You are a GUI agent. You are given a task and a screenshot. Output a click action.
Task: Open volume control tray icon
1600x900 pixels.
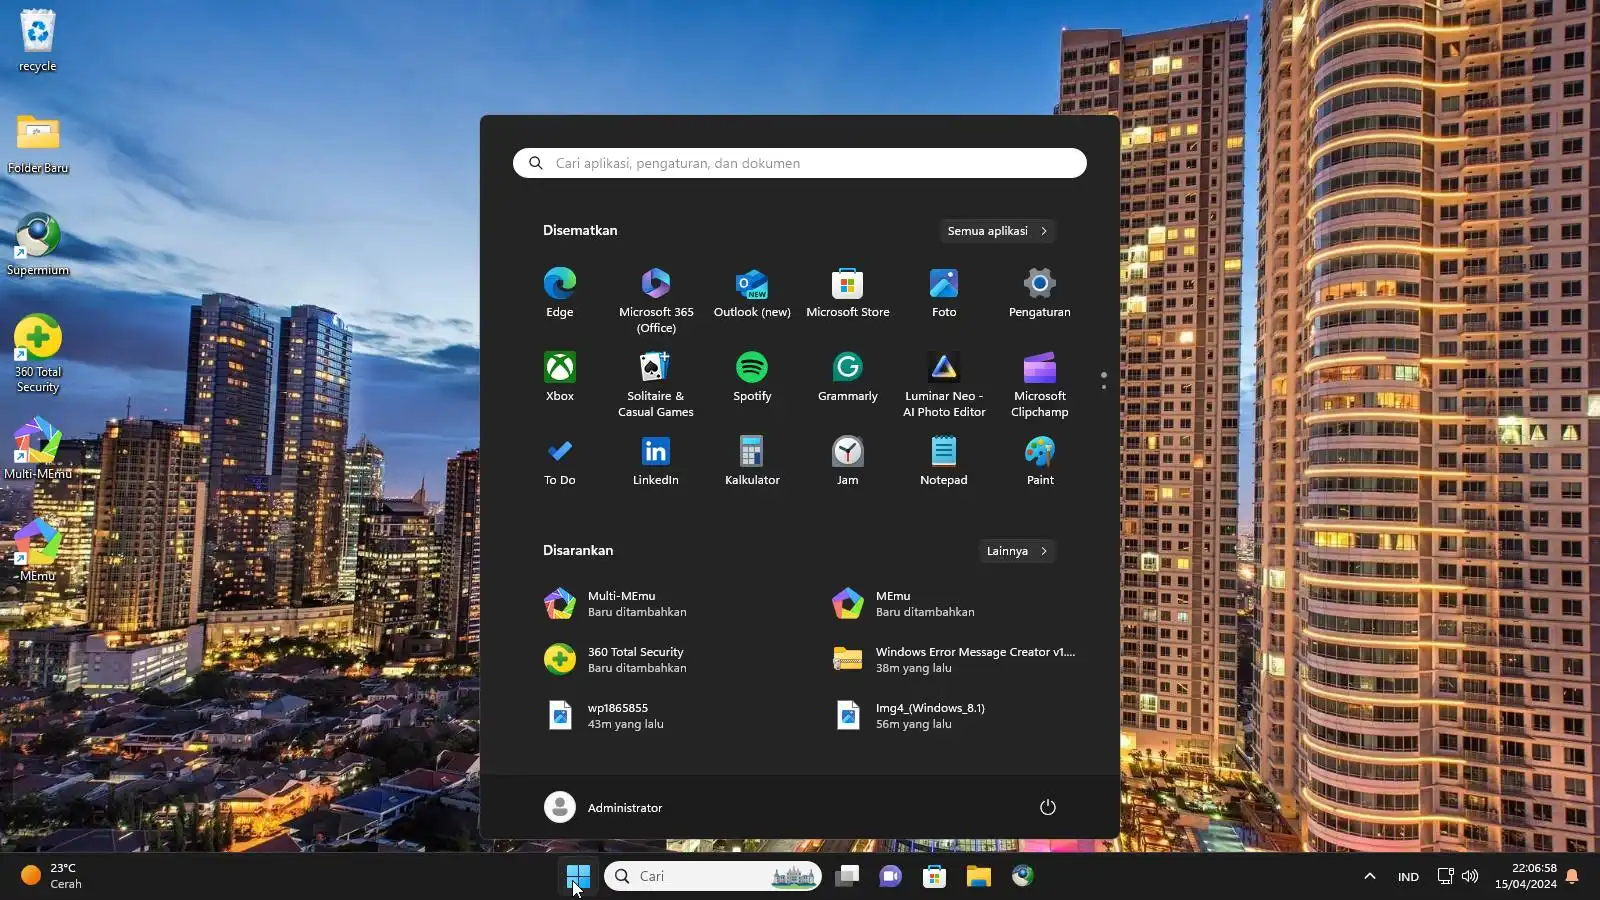[1470, 876]
